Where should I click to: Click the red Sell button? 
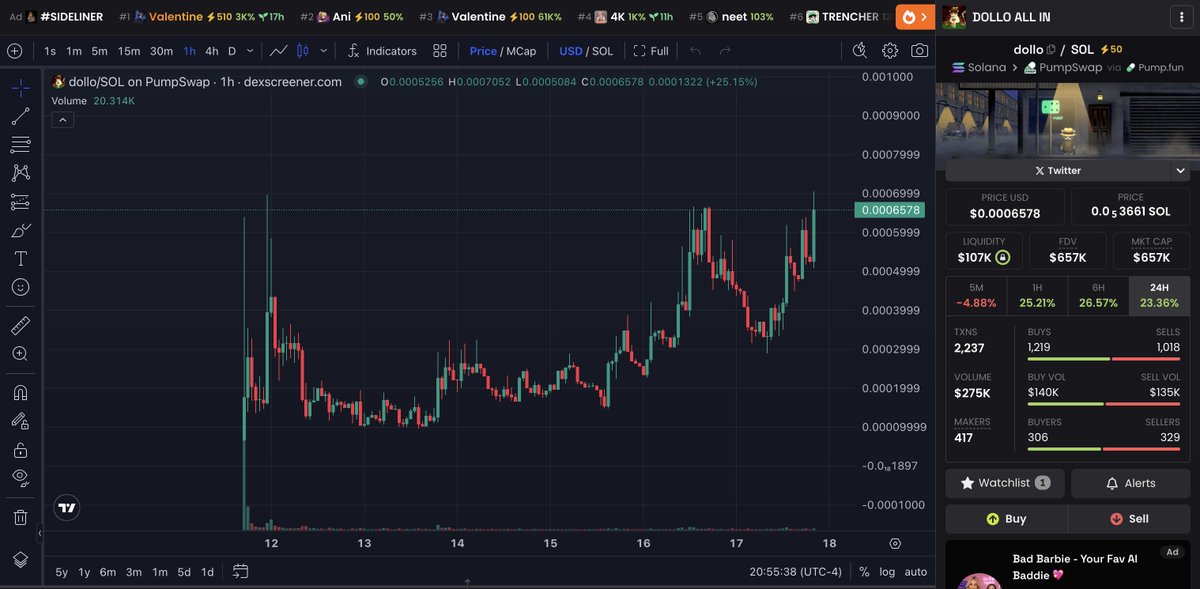1129,519
